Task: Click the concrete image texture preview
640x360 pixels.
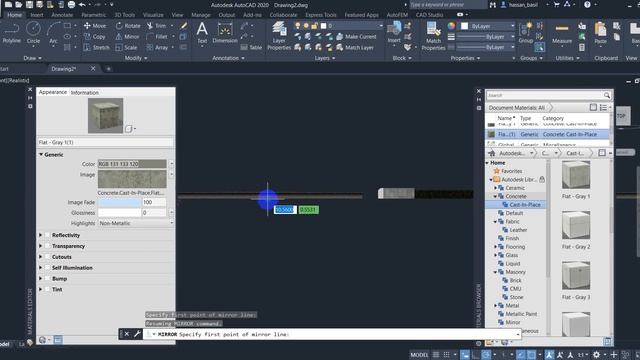Action: coord(132,179)
